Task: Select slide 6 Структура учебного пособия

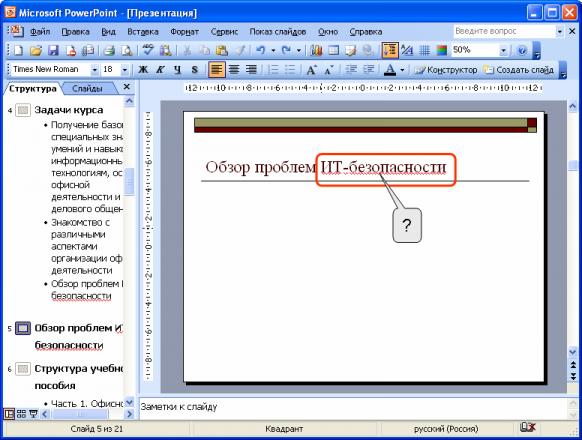Action: [78, 377]
